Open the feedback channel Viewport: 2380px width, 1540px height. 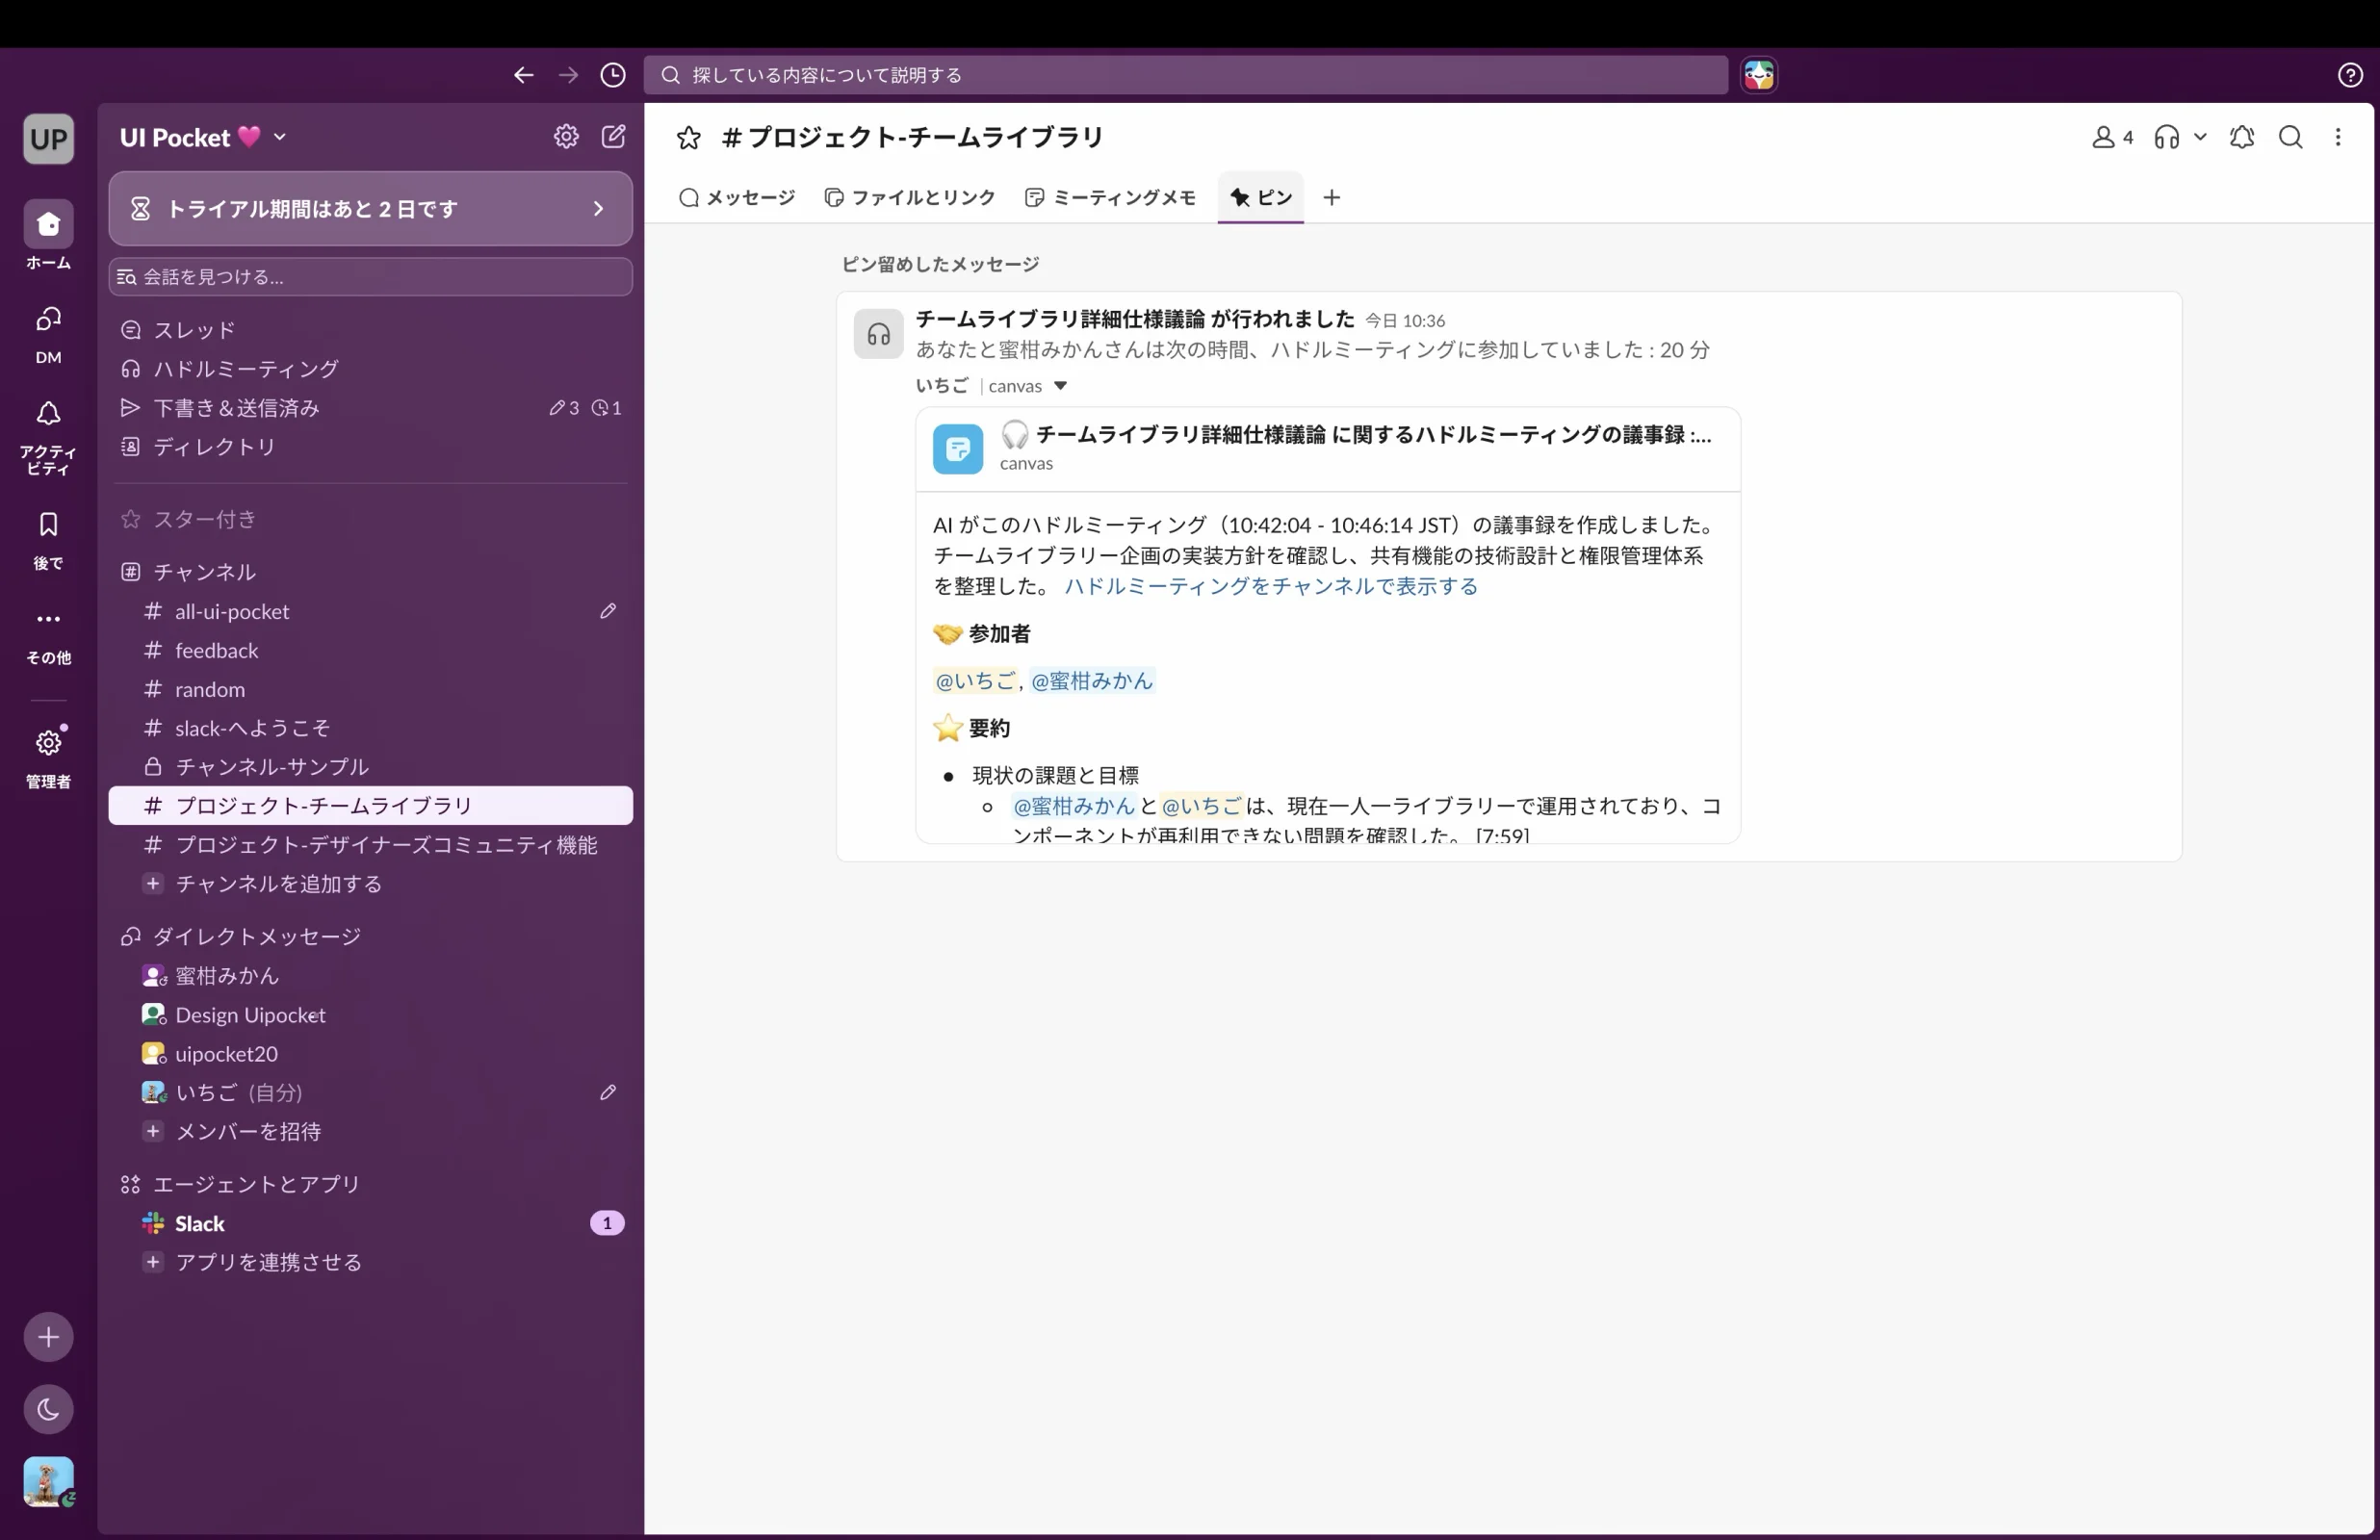click(370, 650)
